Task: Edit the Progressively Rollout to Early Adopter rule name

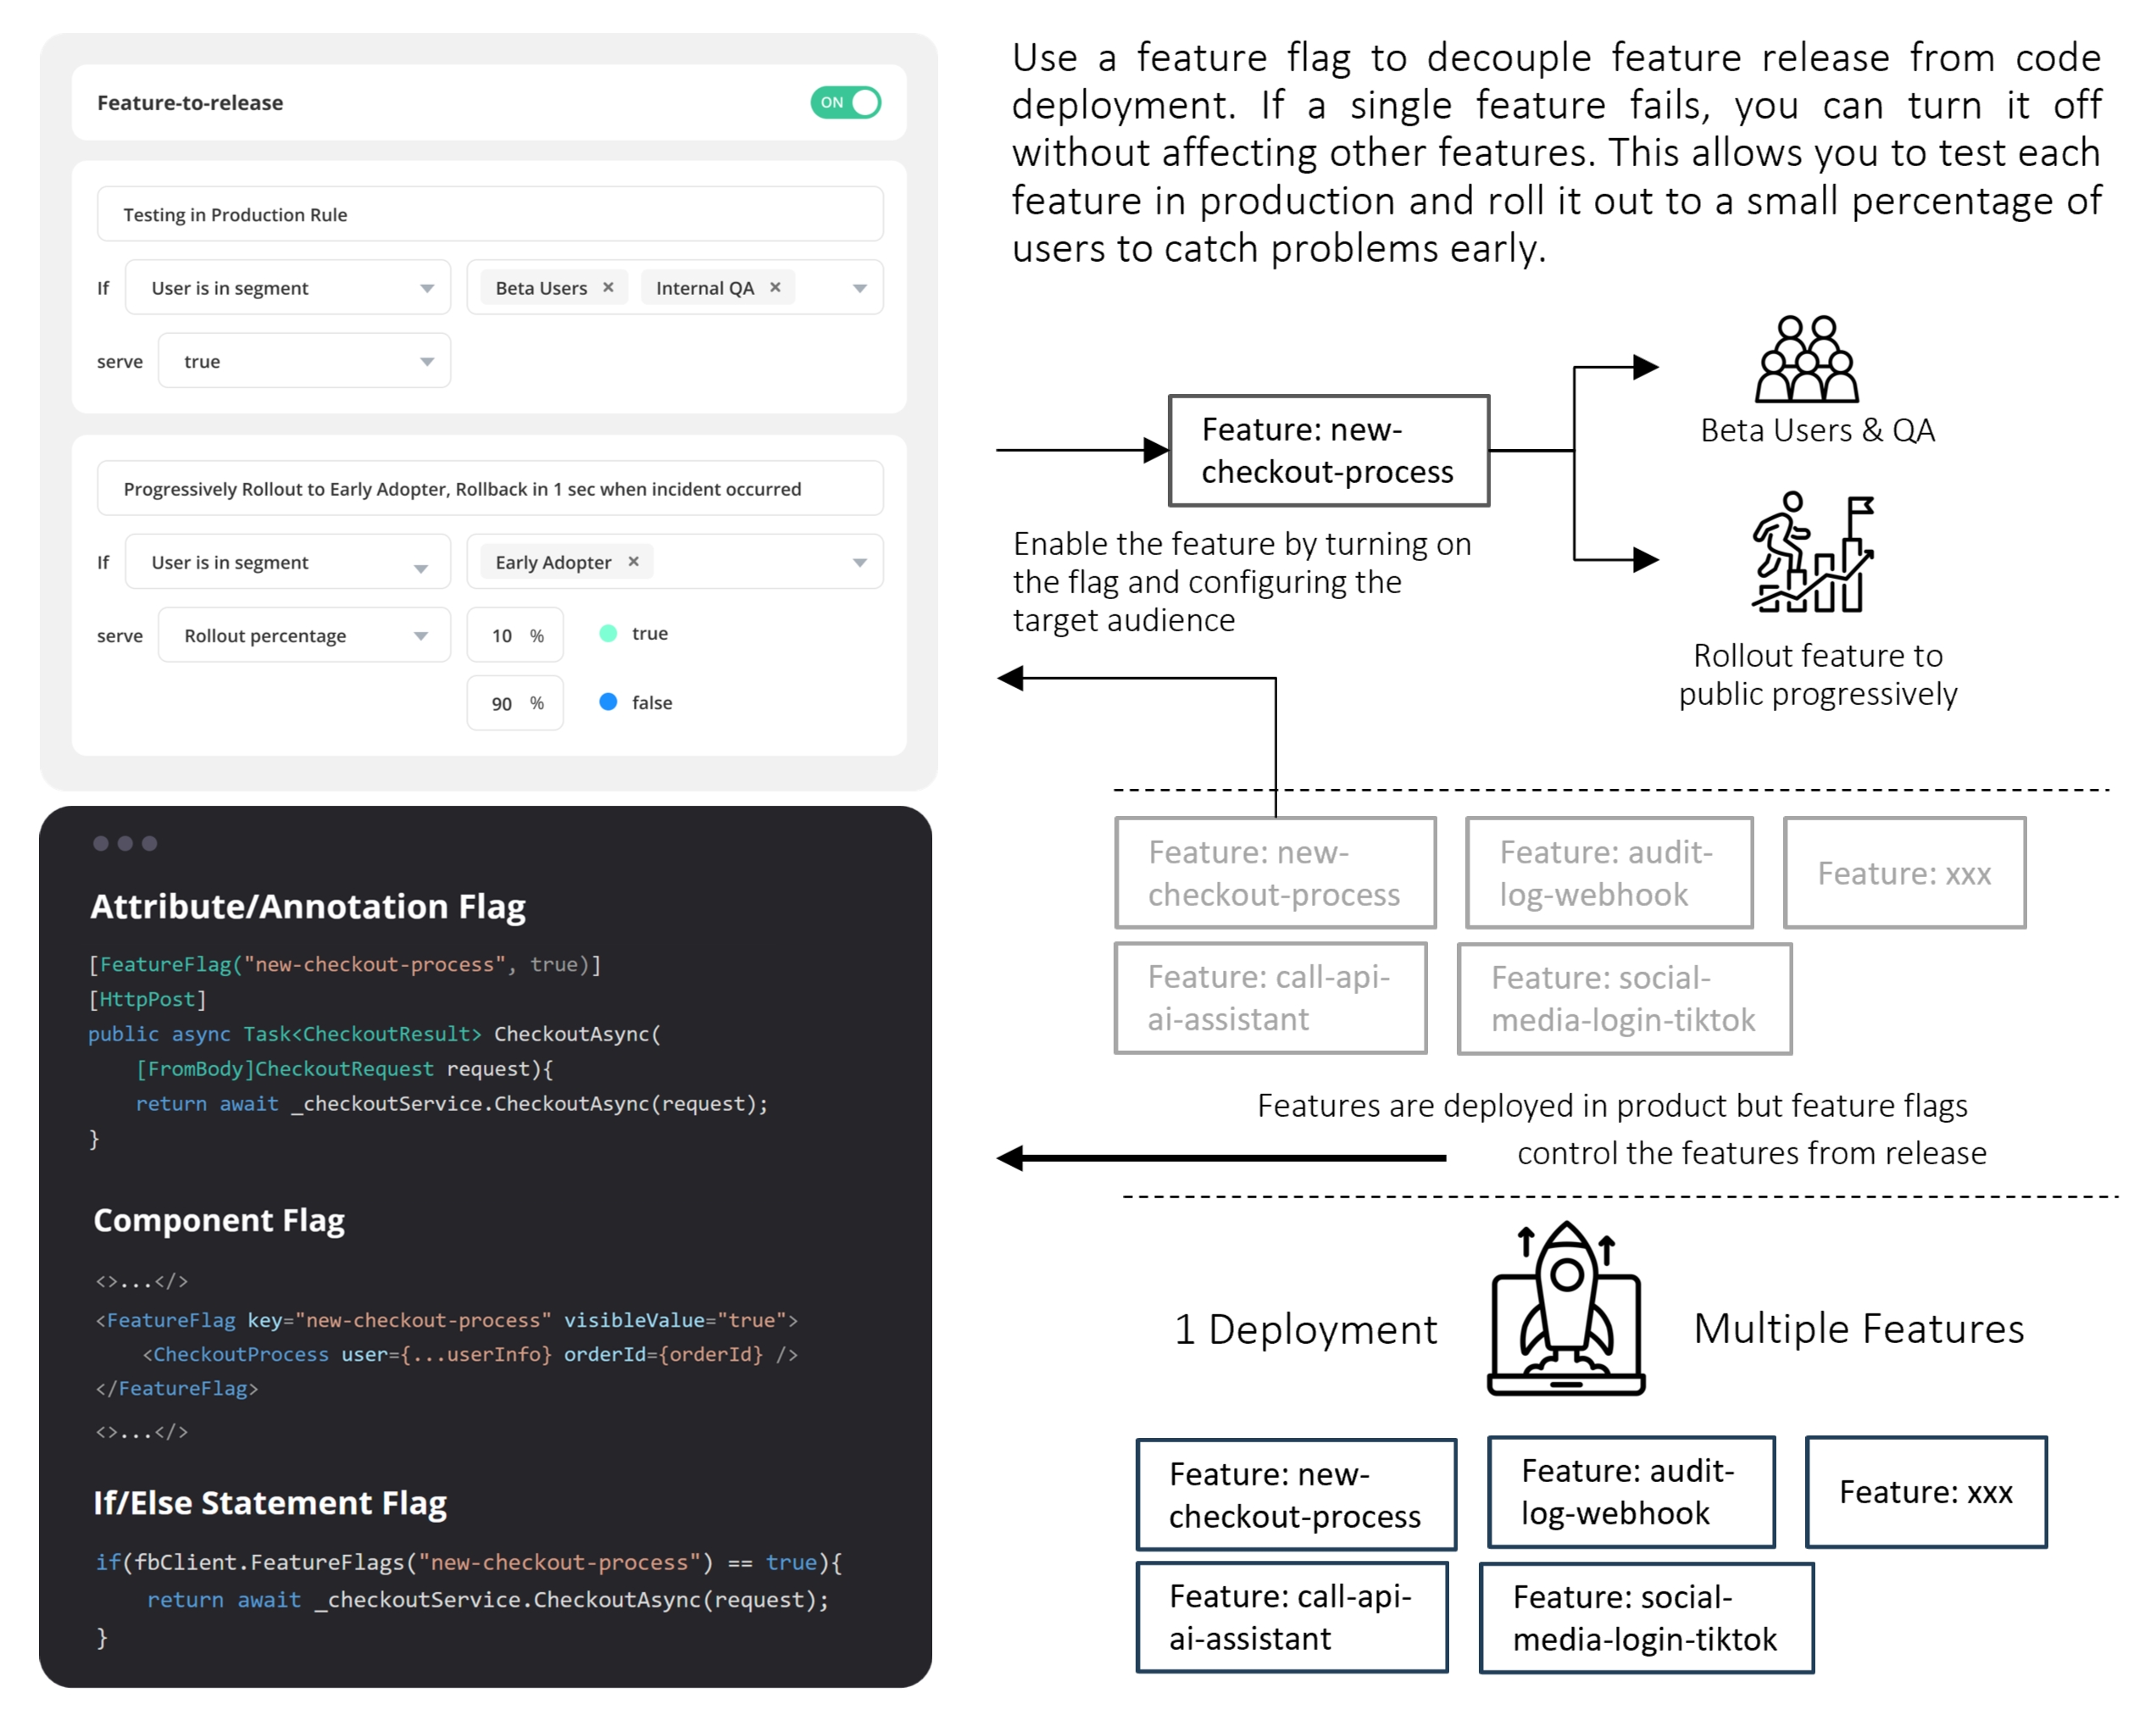Action: click(x=490, y=488)
